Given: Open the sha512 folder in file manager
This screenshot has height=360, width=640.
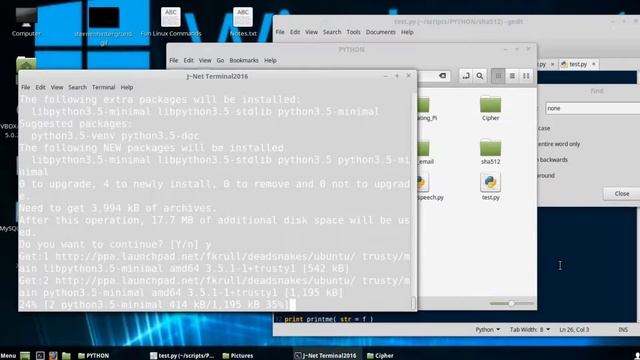Looking at the screenshot, I should (490, 152).
